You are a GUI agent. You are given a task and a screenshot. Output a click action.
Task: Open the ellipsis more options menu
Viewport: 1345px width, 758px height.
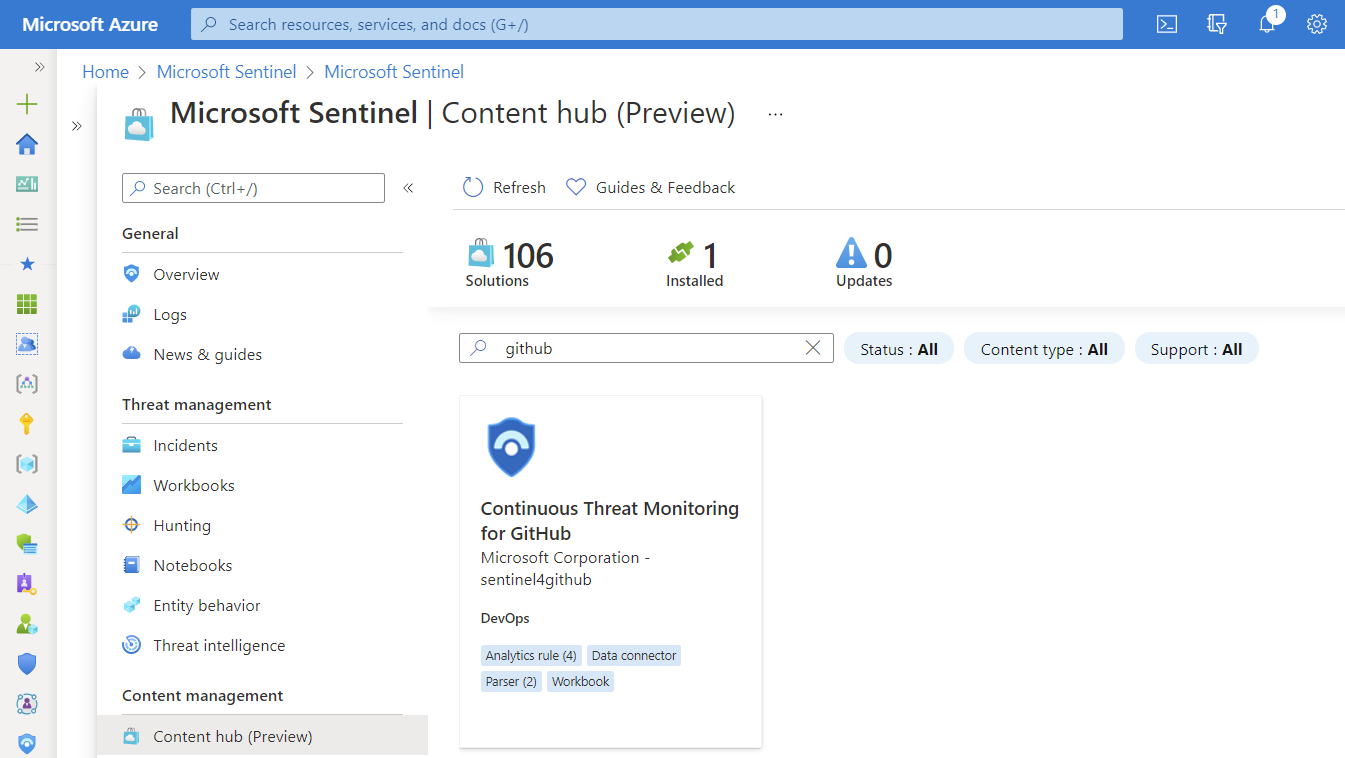click(x=776, y=115)
